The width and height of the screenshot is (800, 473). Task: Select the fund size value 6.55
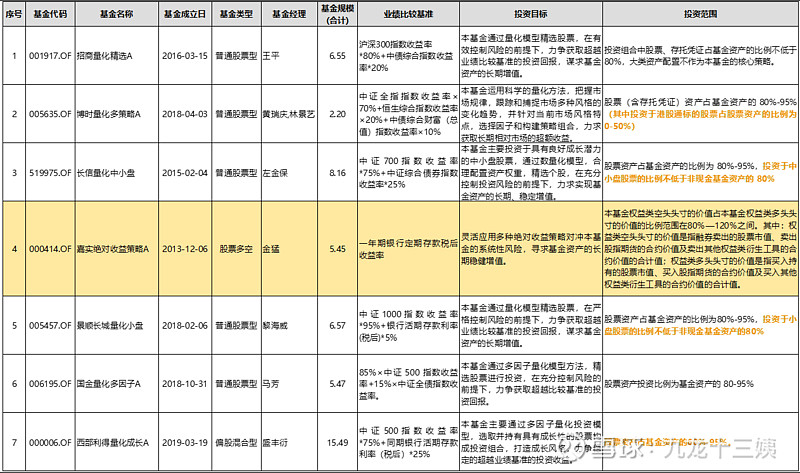pos(337,56)
